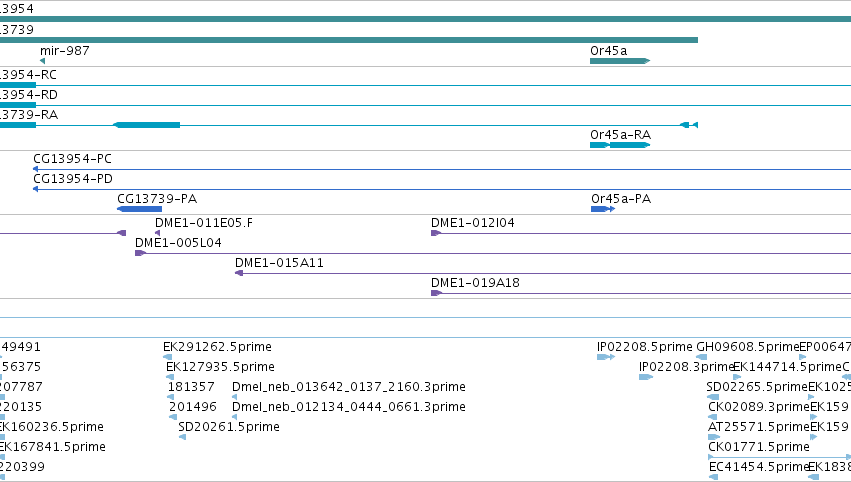Select the EK144714.5prime EST label
This screenshot has width=851, height=482.
pyautogui.click(x=788, y=367)
